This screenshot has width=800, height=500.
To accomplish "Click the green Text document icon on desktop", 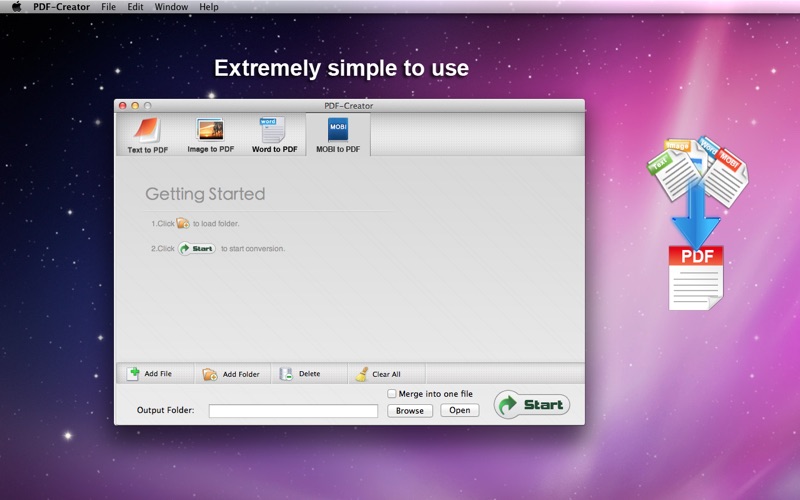I will 672,177.
